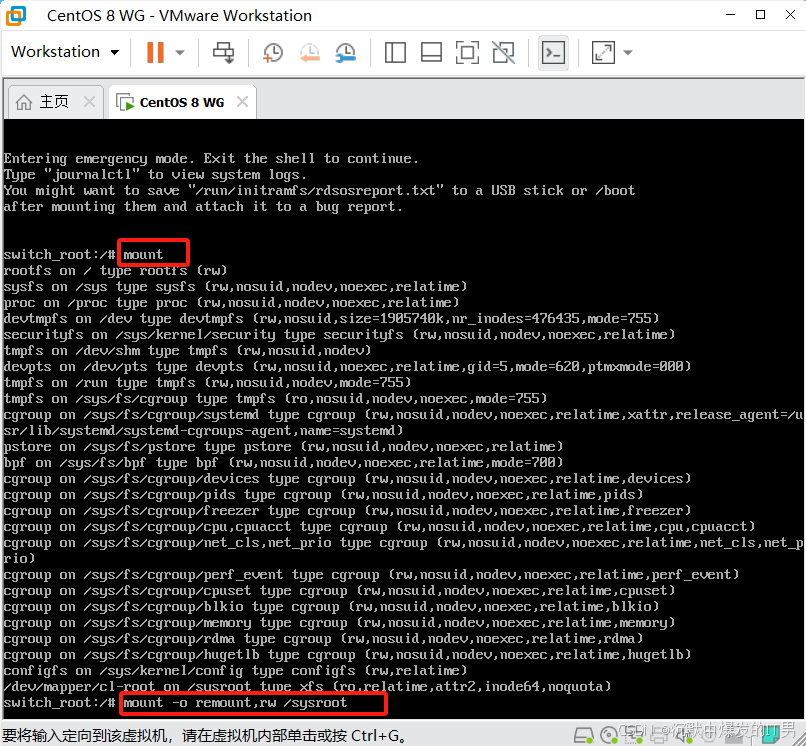Click the 'cgroup on /sys/fs/cgroup/cpuset' line
The height and width of the screenshot is (746, 806).
pos(339,590)
